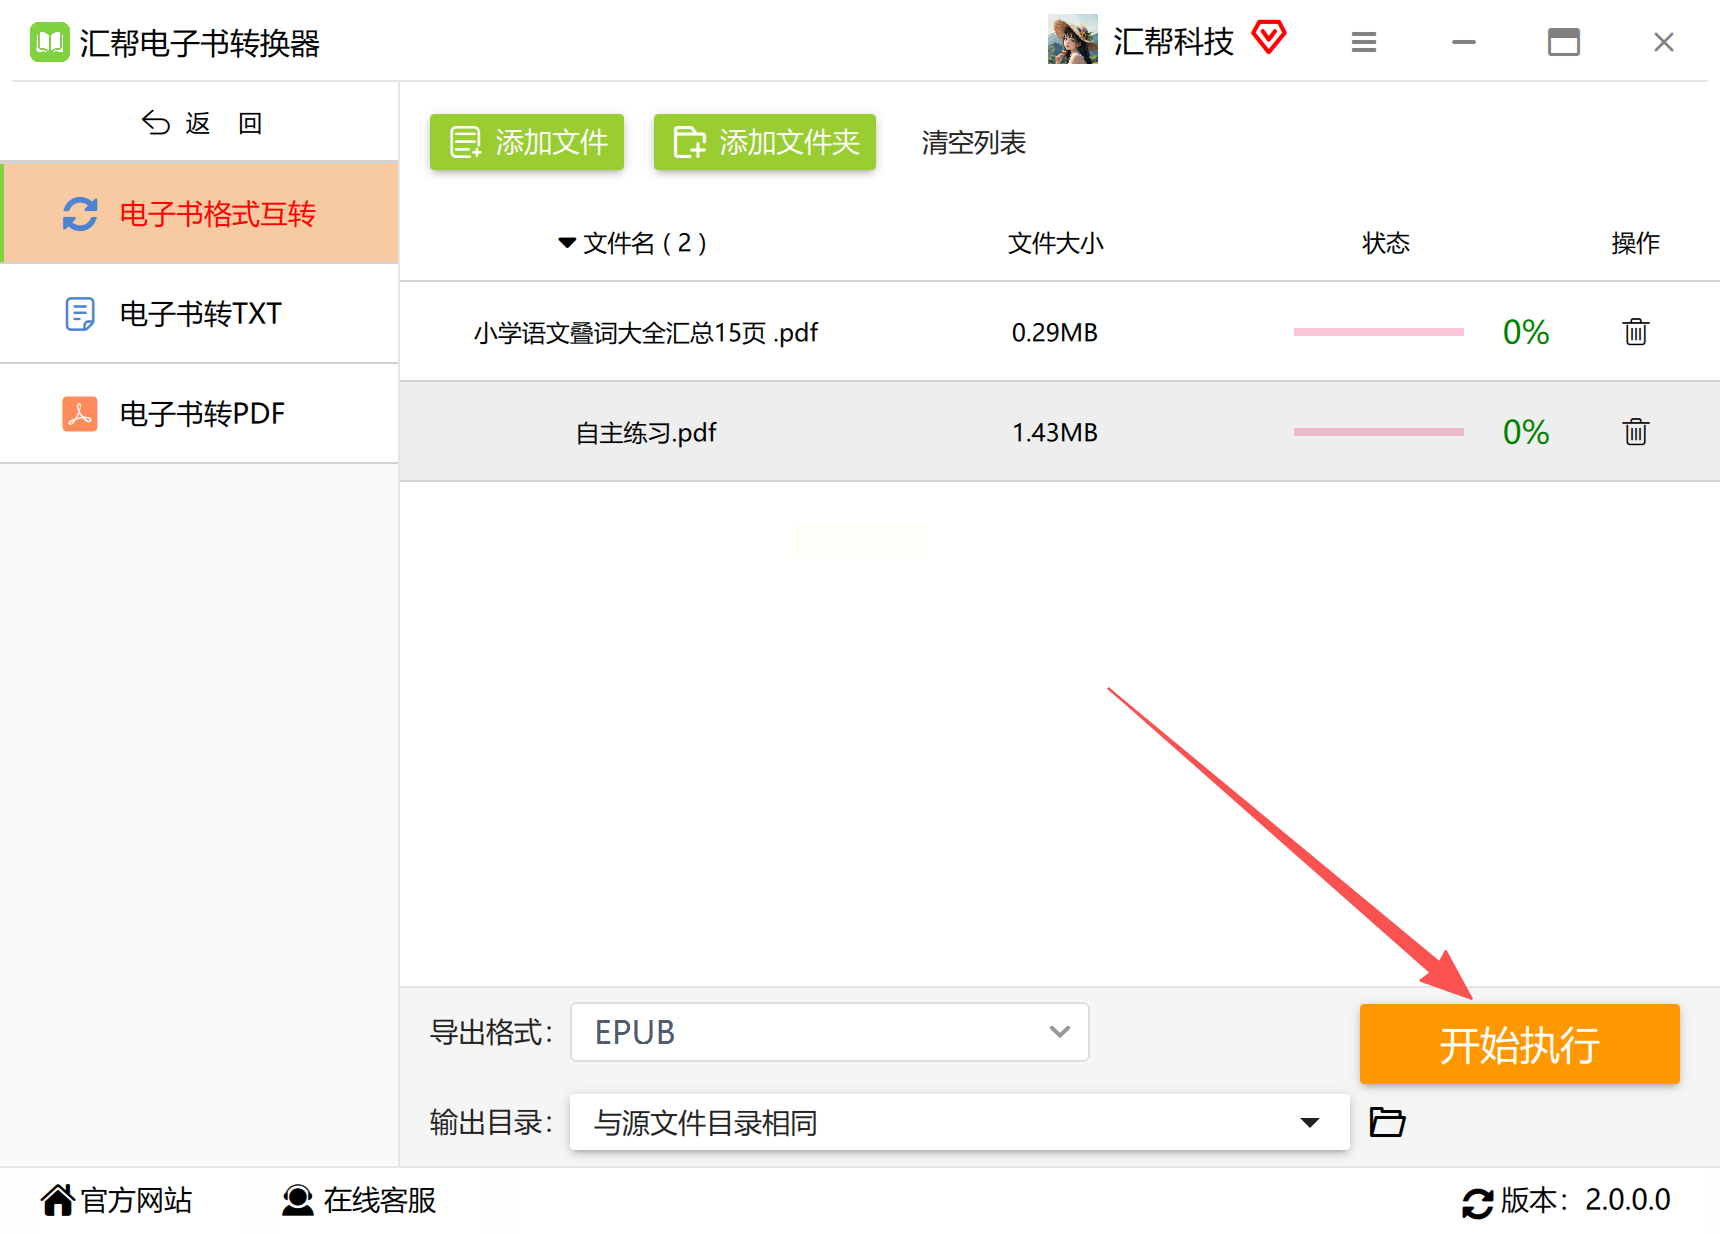
Task: Click the 0% status of 自主练习.pdf
Action: coord(1526,432)
